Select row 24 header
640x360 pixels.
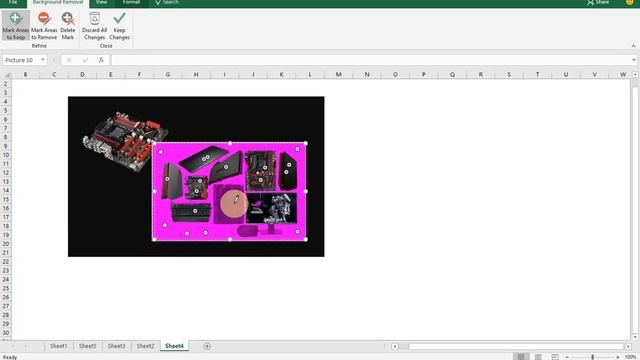click(6, 279)
